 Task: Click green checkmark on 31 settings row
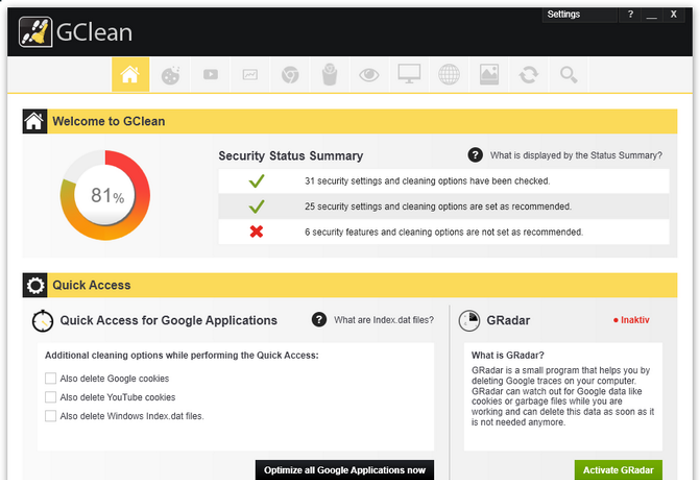(x=257, y=181)
